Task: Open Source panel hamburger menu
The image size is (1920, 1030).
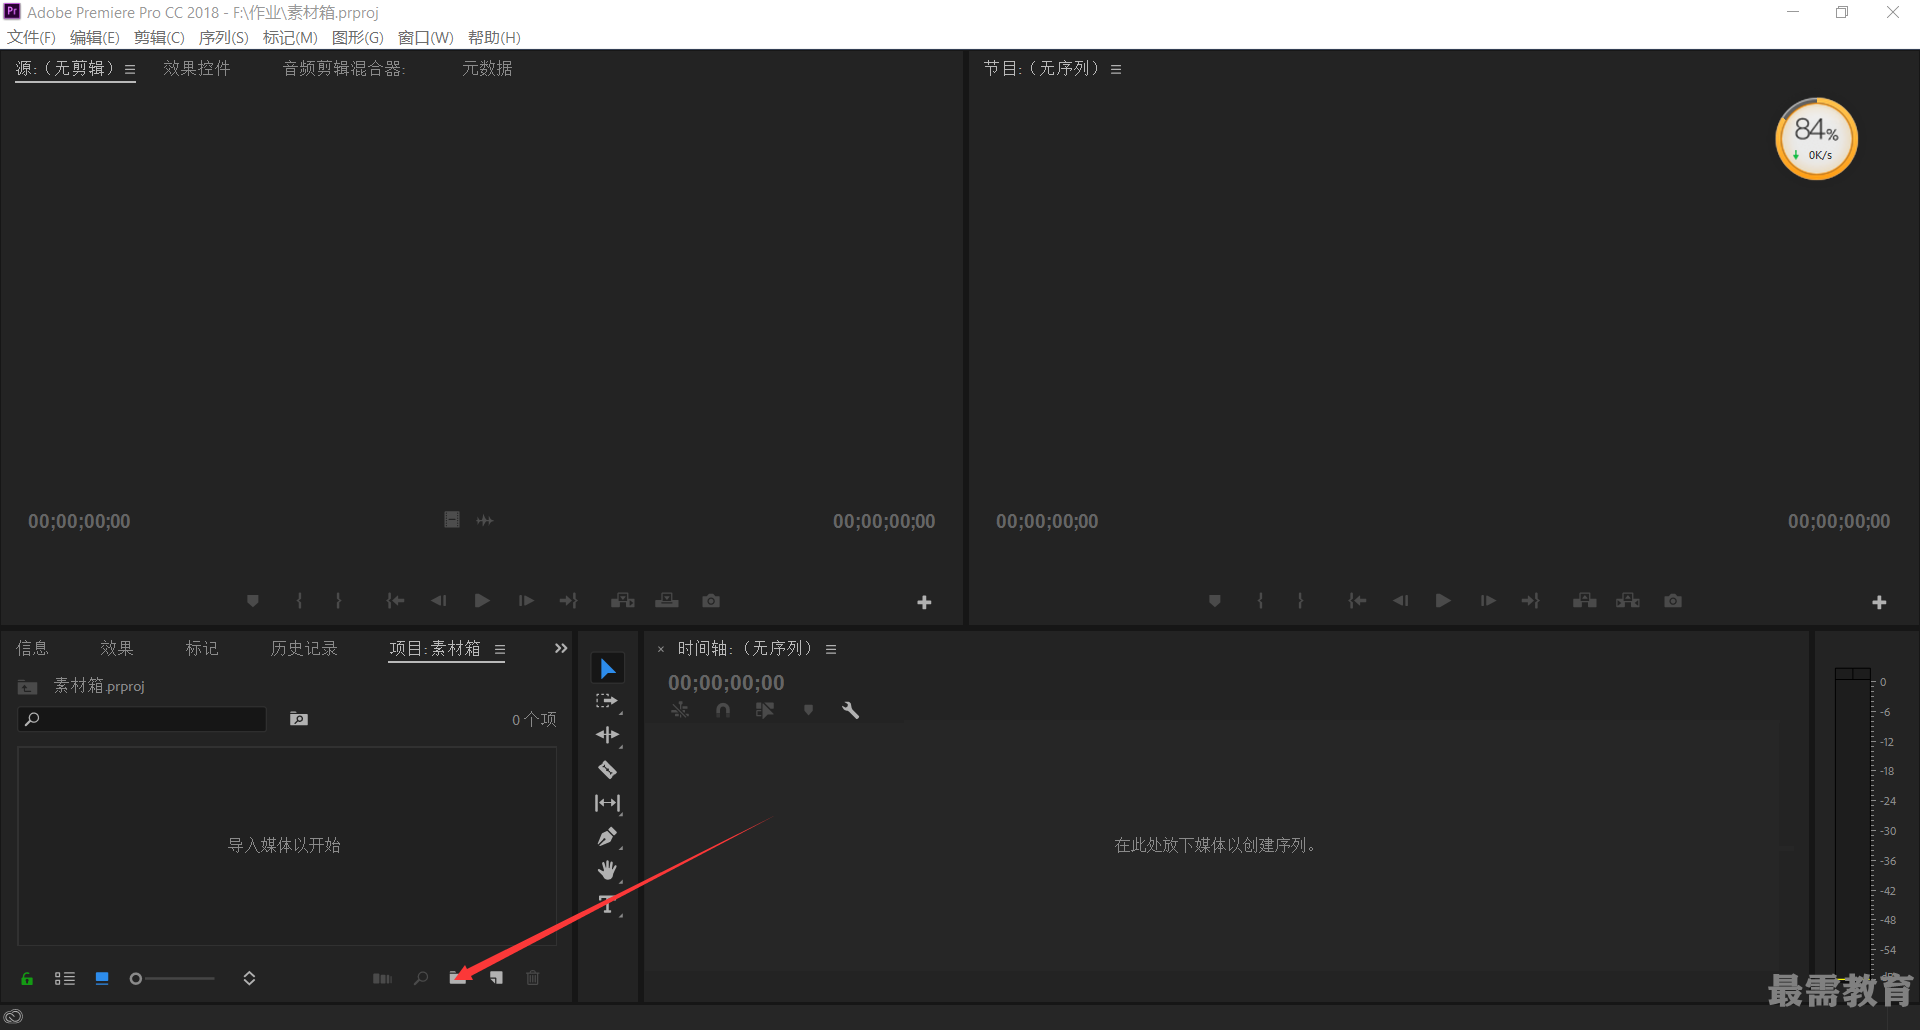Action: click(130, 70)
